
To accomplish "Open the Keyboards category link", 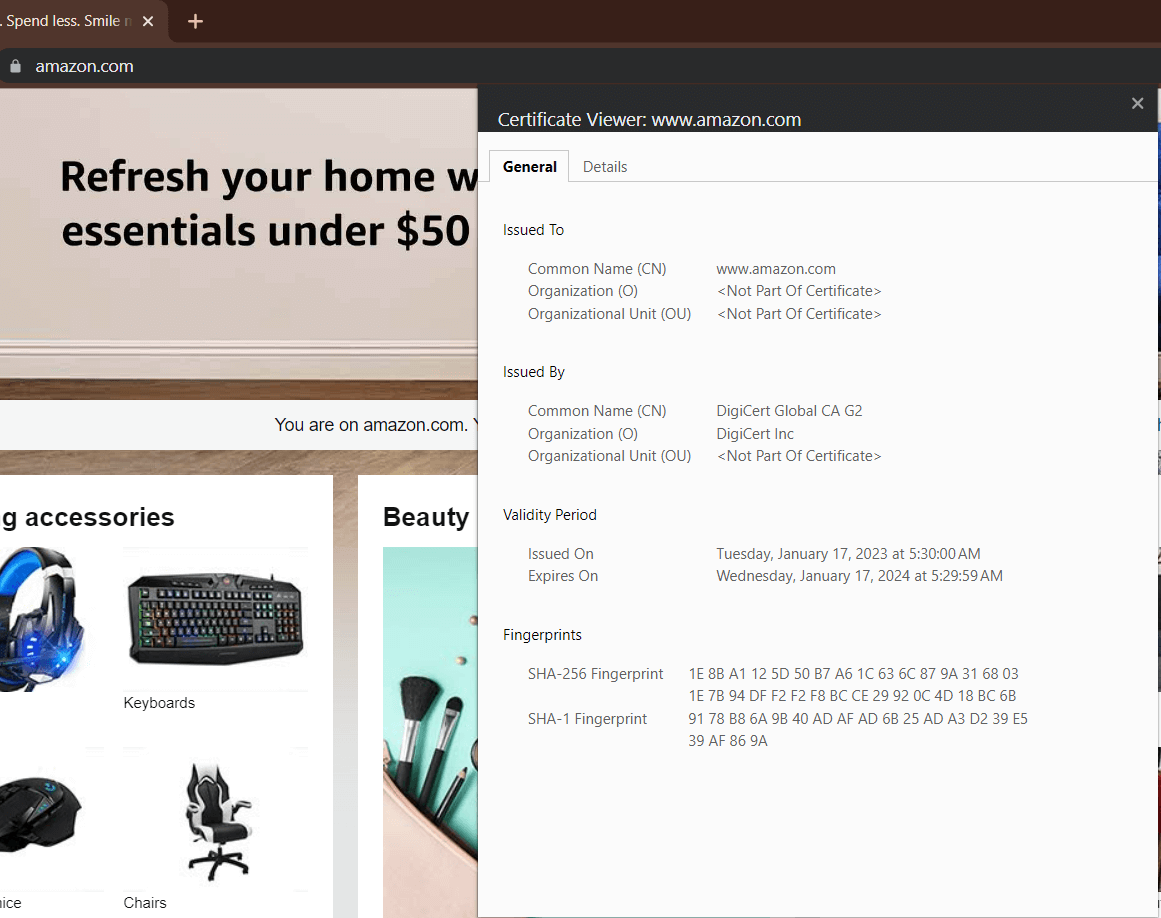I will click(x=159, y=703).
